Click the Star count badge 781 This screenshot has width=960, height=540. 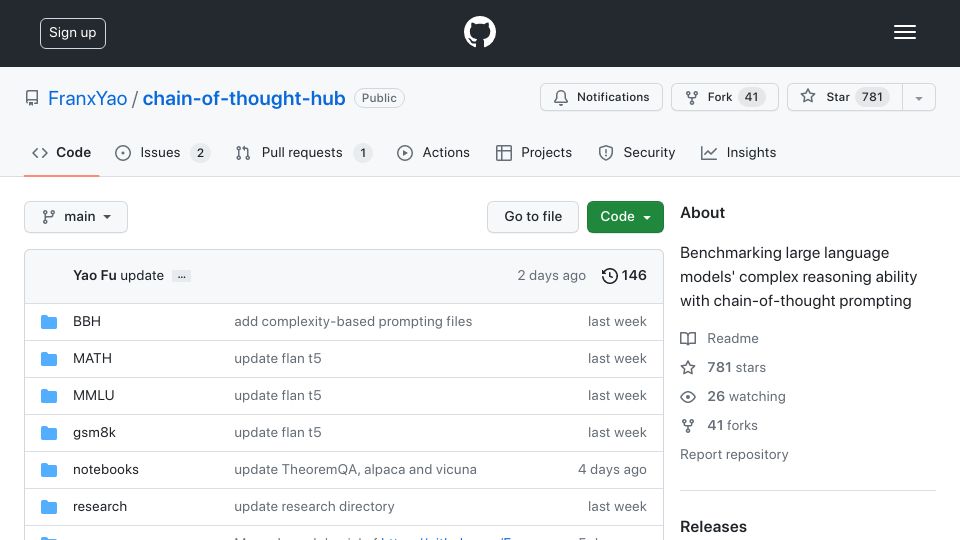(x=872, y=97)
